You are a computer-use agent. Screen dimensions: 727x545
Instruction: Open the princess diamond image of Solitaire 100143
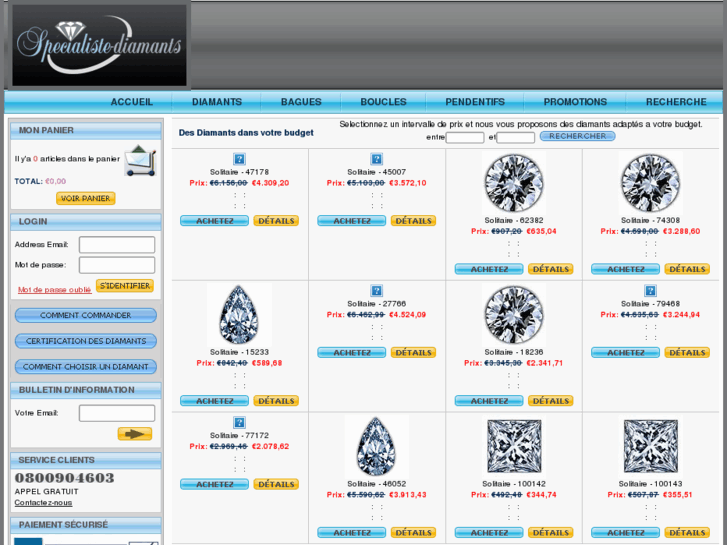click(x=650, y=447)
